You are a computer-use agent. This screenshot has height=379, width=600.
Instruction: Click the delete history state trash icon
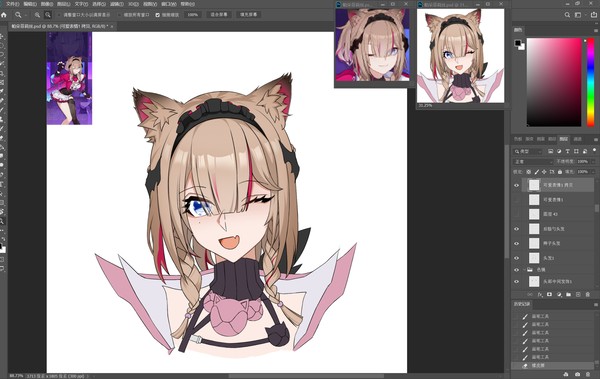588,374
